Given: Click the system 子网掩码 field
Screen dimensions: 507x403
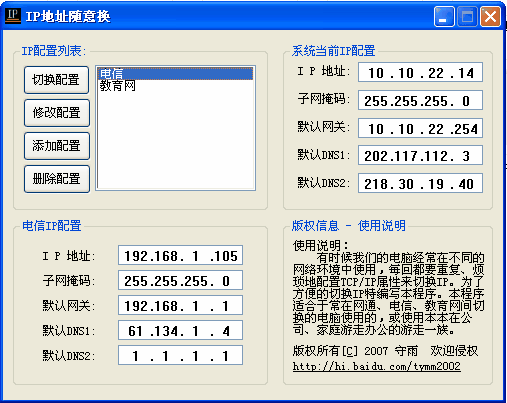Looking at the screenshot, I should pyautogui.click(x=420, y=100).
